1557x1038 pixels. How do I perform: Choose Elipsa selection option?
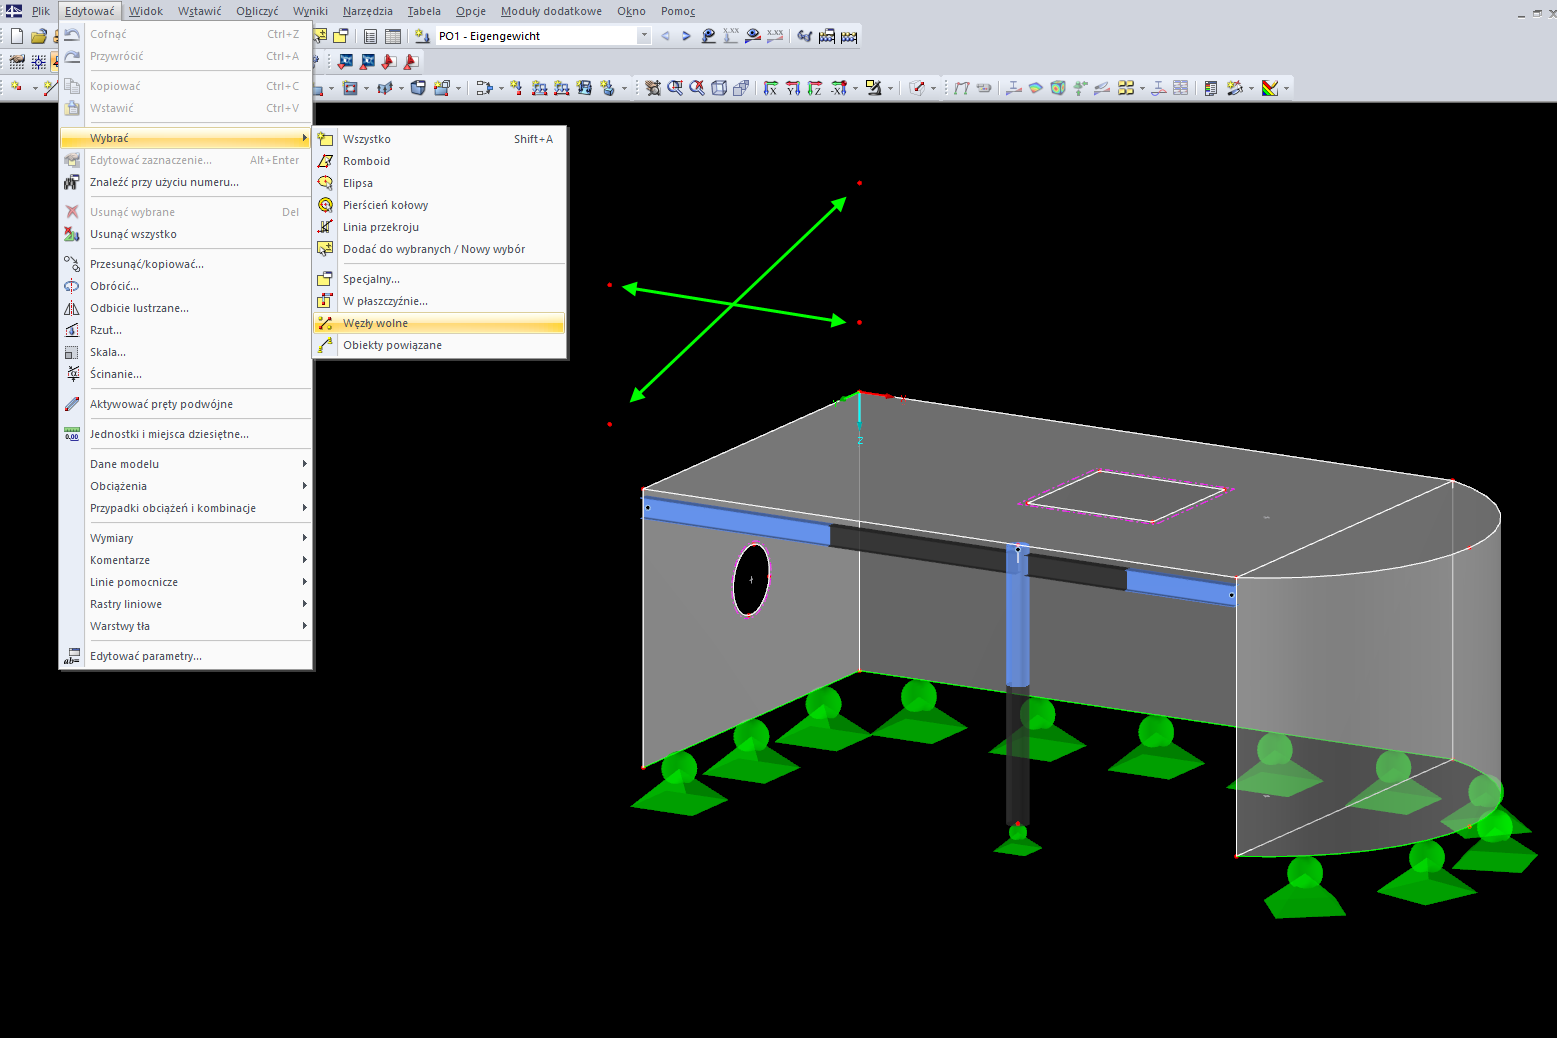click(440, 183)
